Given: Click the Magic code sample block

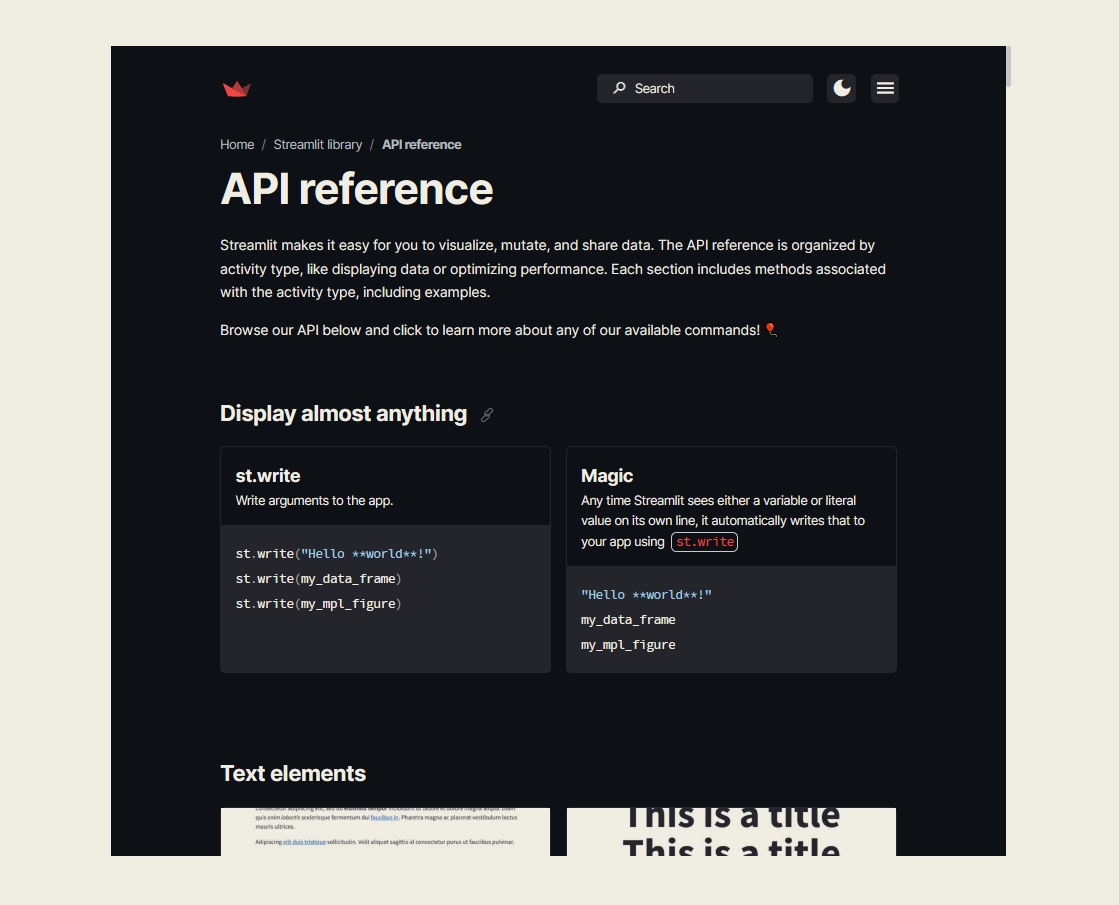Looking at the screenshot, I should coord(731,620).
